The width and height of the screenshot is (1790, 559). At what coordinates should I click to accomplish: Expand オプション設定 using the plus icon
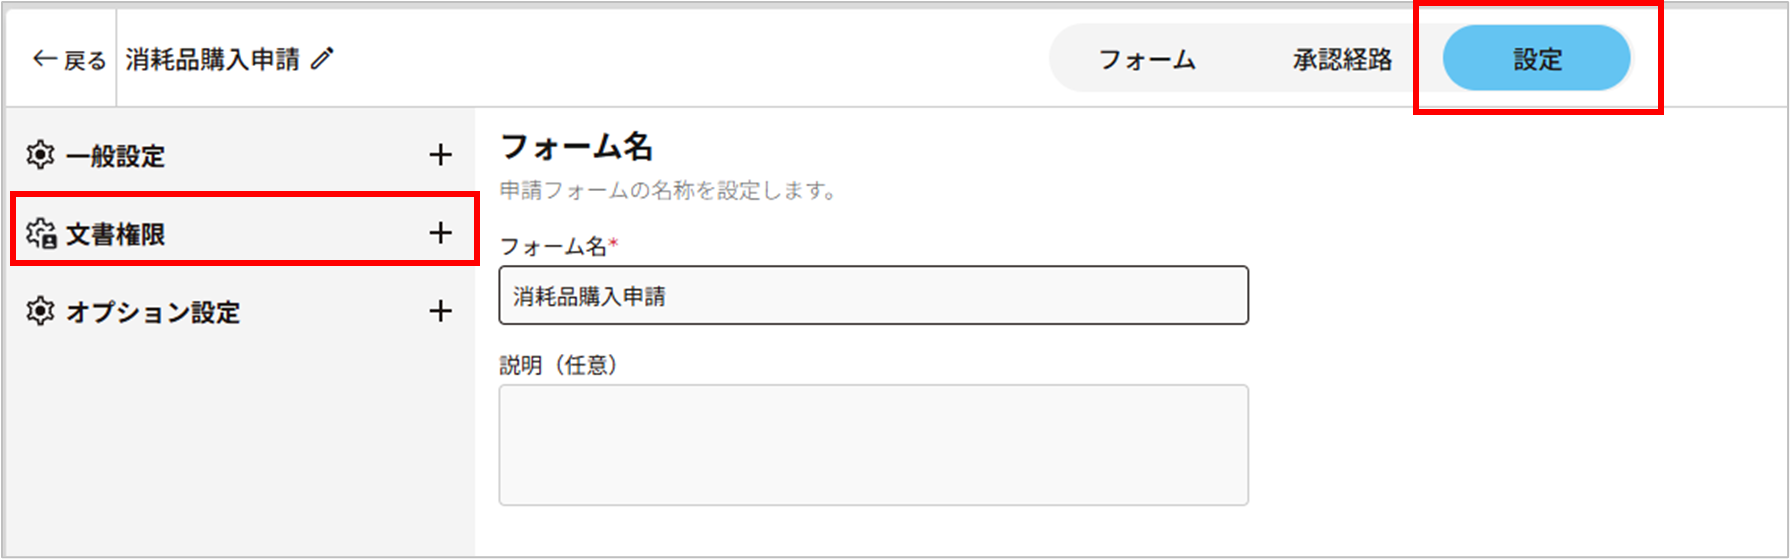point(440,311)
